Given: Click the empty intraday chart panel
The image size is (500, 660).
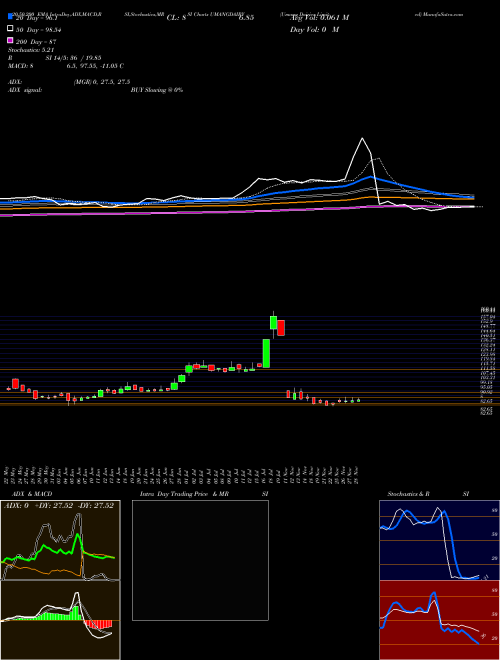Looking at the screenshot, I should pos(200,560).
